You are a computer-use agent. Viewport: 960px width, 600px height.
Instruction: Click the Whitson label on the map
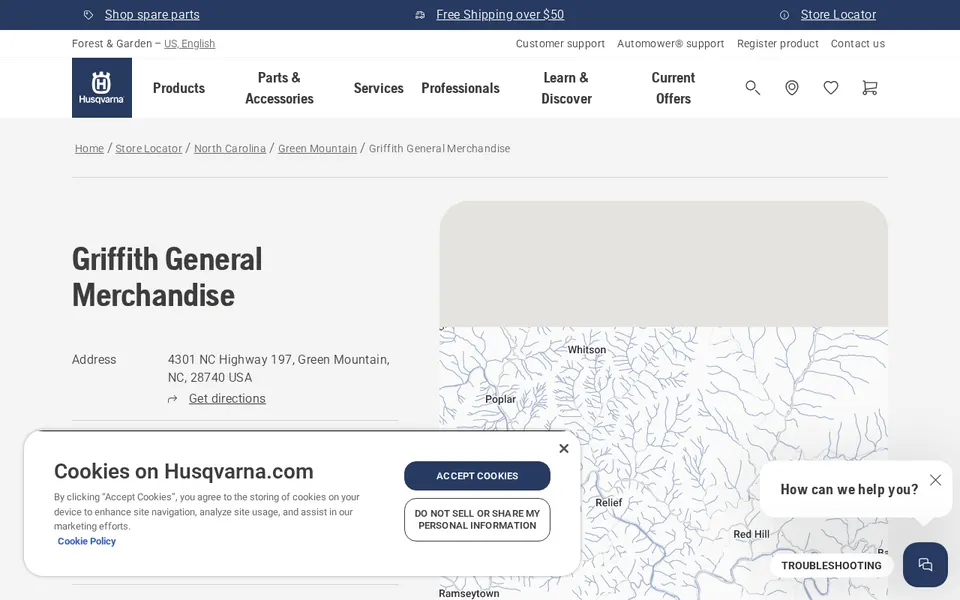[x=587, y=350]
